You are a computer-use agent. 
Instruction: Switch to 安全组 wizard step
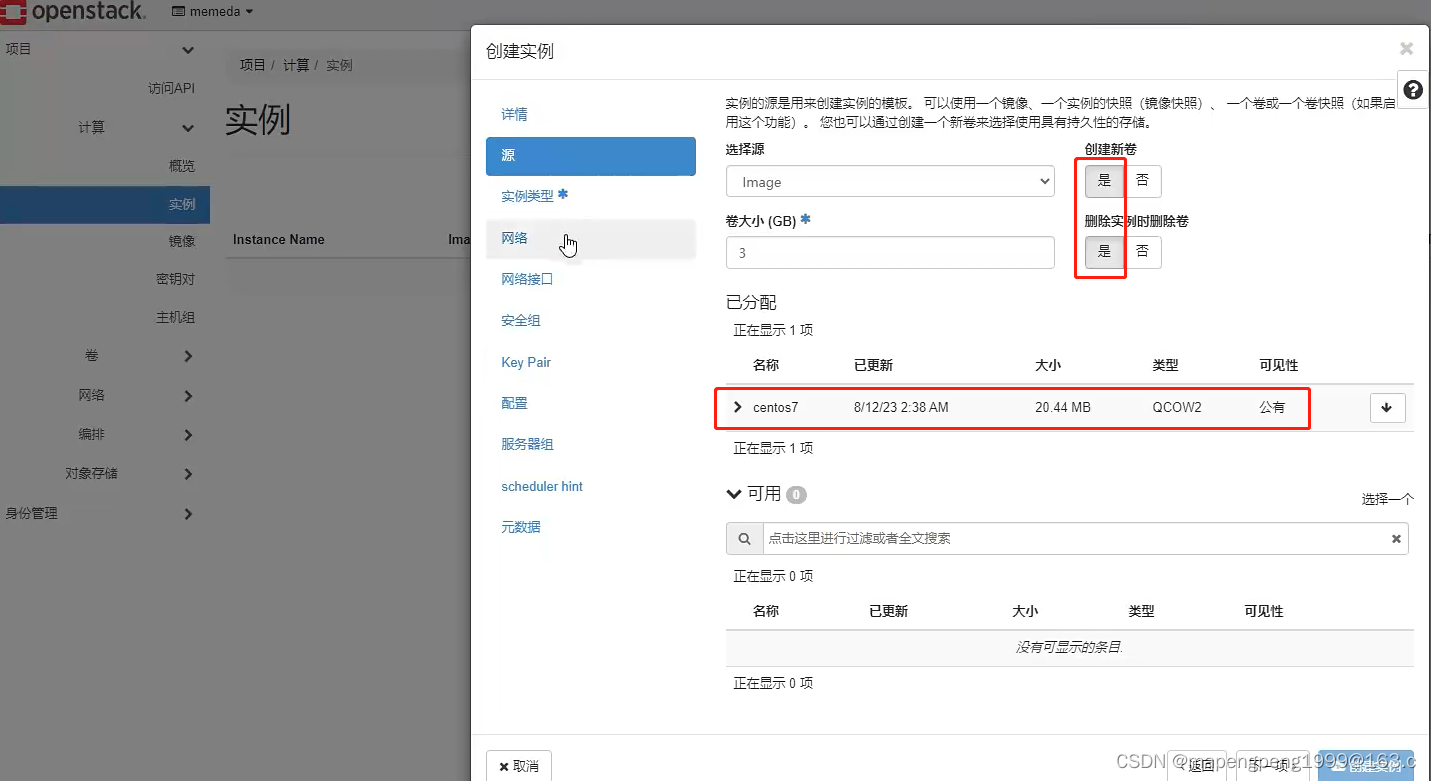(x=591, y=320)
